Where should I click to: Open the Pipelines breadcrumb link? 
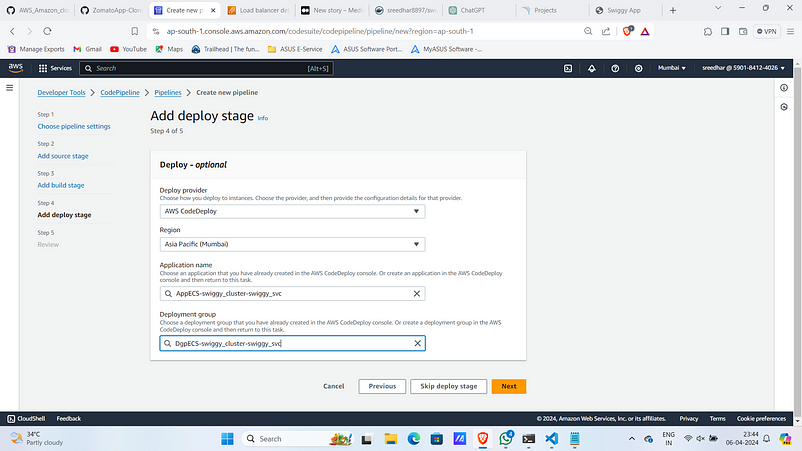point(168,93)
